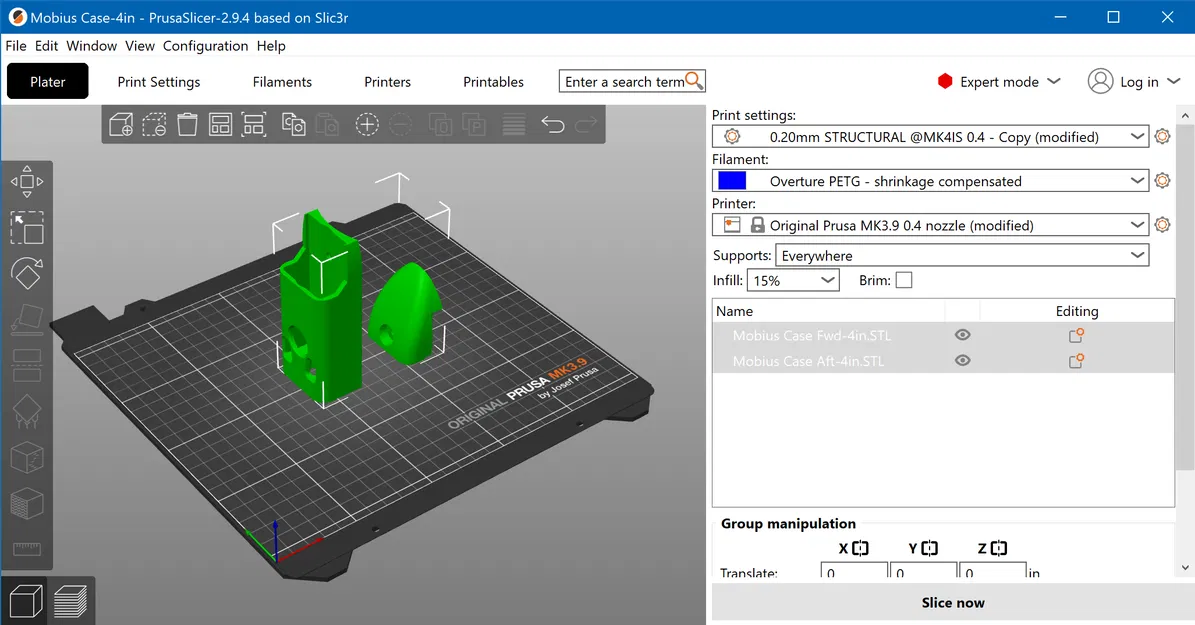Click the Variable layer height icon
The image size is (1195, 625).
[x=514, y=124]
